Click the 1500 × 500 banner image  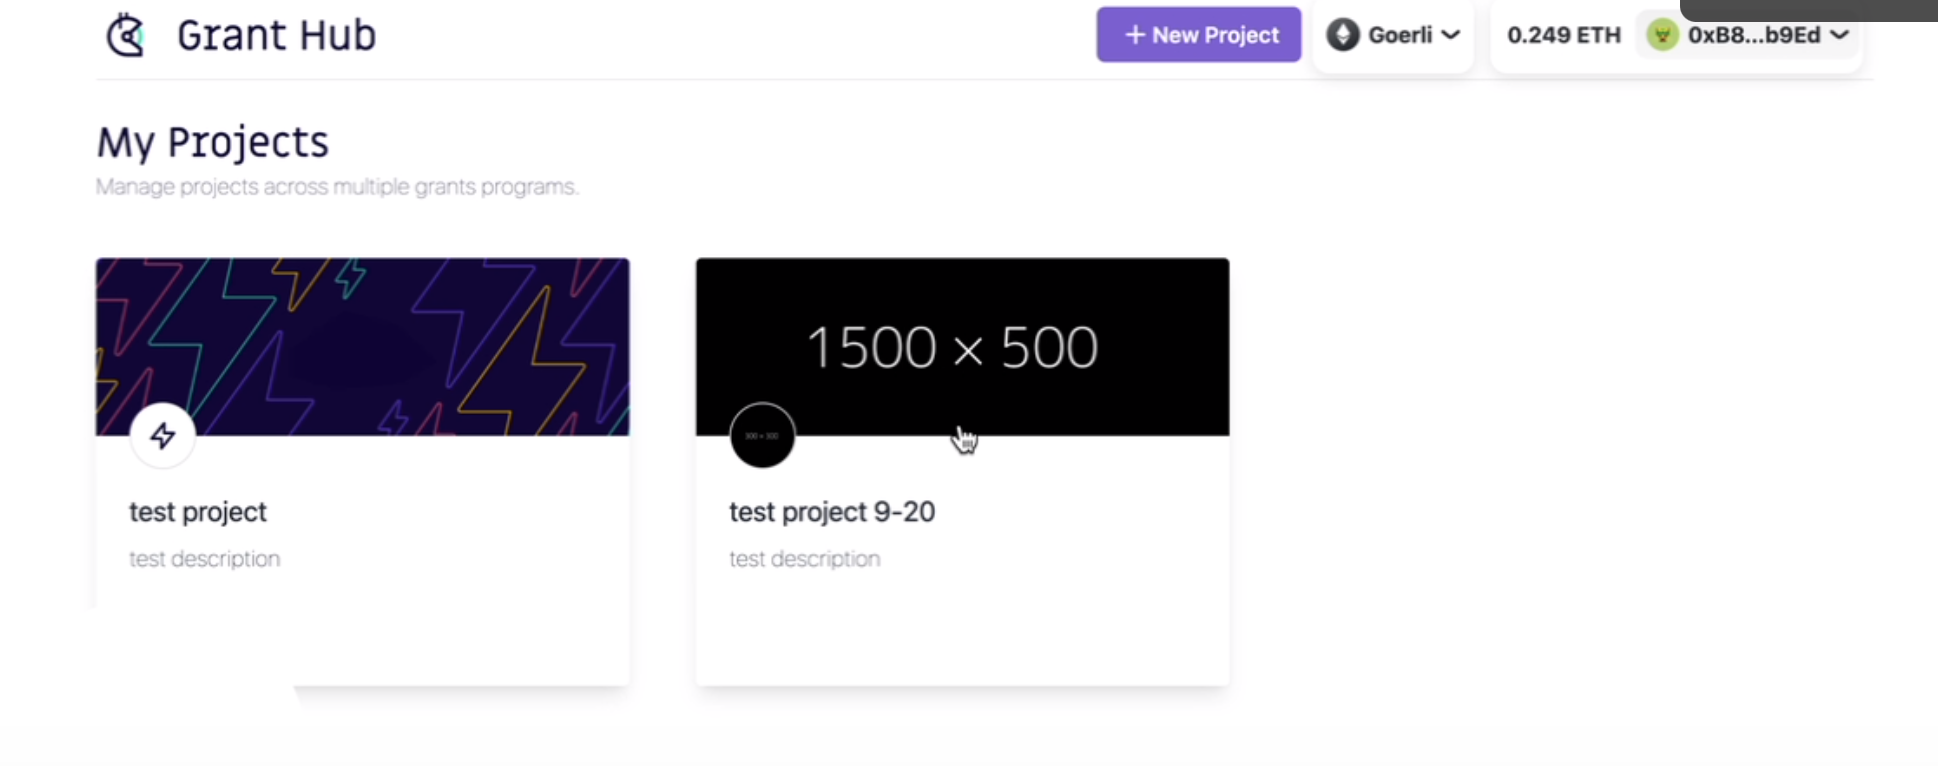click(962, 347)
